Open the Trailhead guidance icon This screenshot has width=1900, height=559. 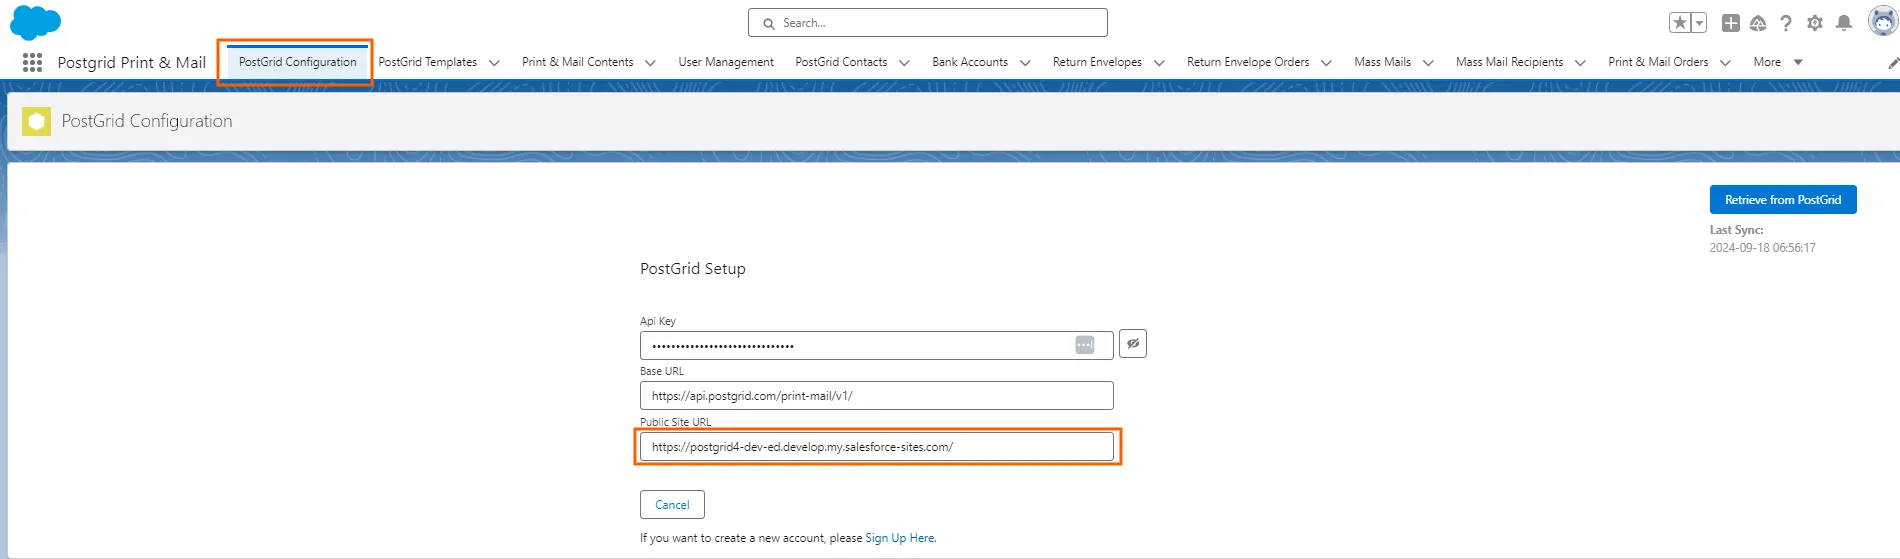pos(1758,23)
